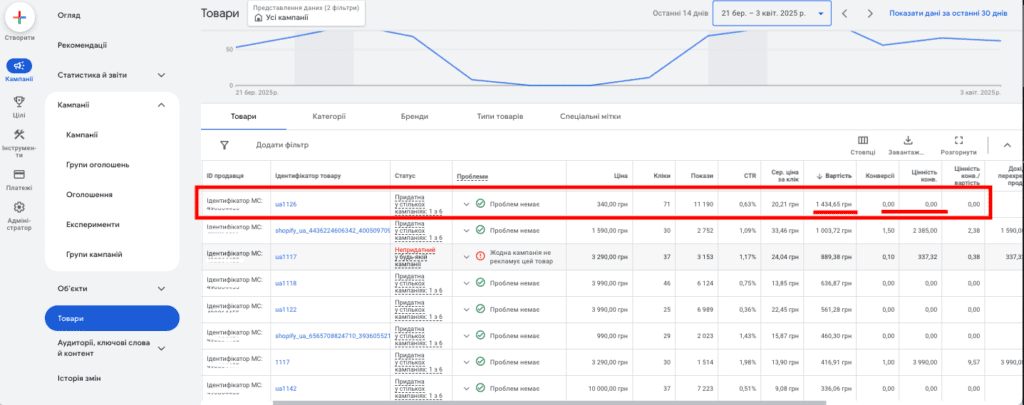1024x405 pixels.
Task: Open the Інструменти wrench icon
Action: [x=19, y=135]
